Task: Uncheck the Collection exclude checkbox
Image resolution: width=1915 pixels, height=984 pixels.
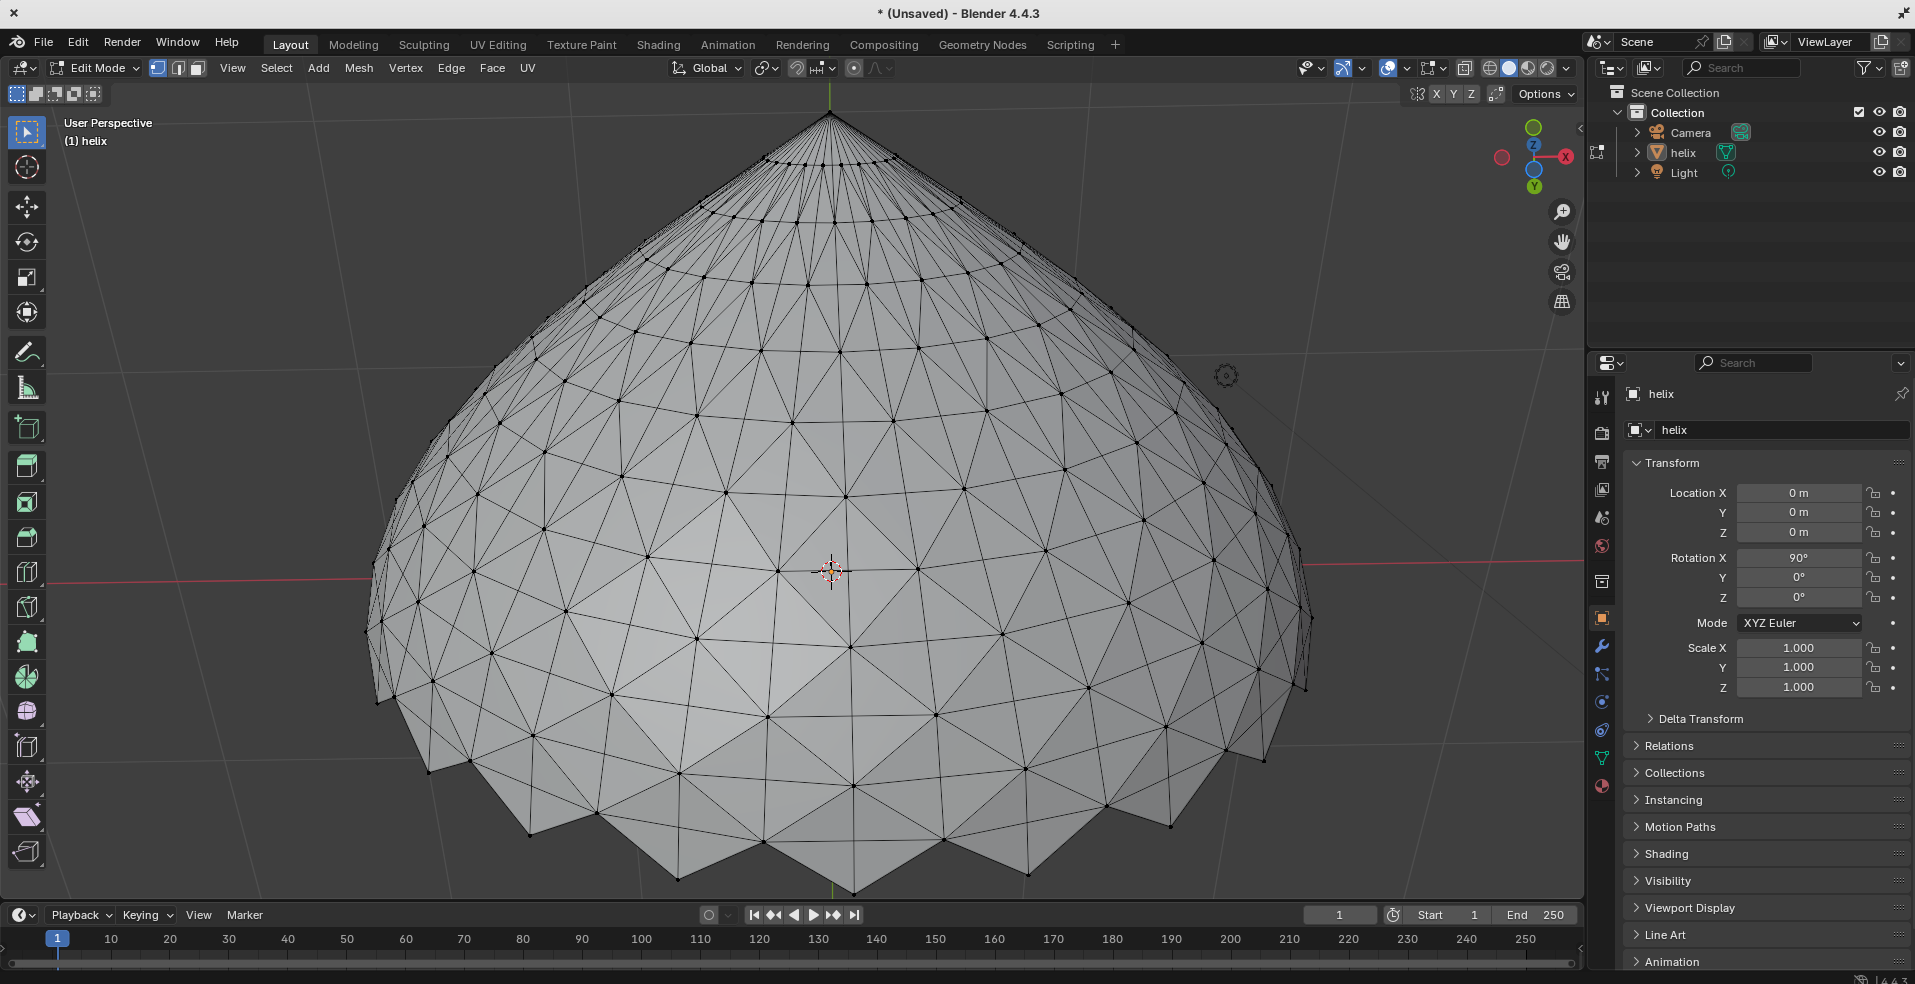Action: point(1859,112)
